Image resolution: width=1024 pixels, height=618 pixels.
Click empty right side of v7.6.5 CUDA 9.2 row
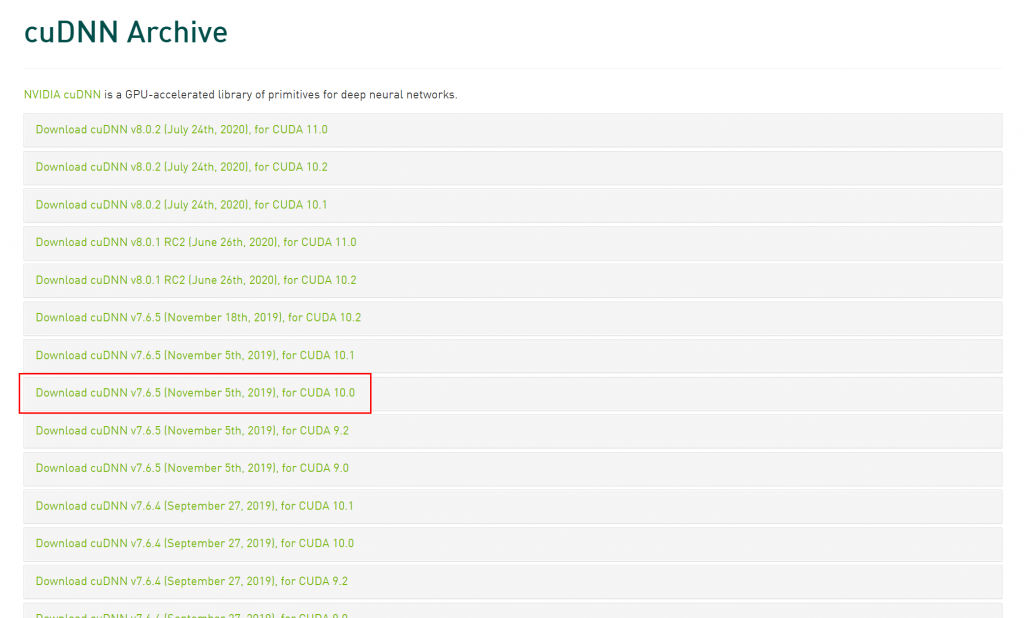click(x=750, y=431)
